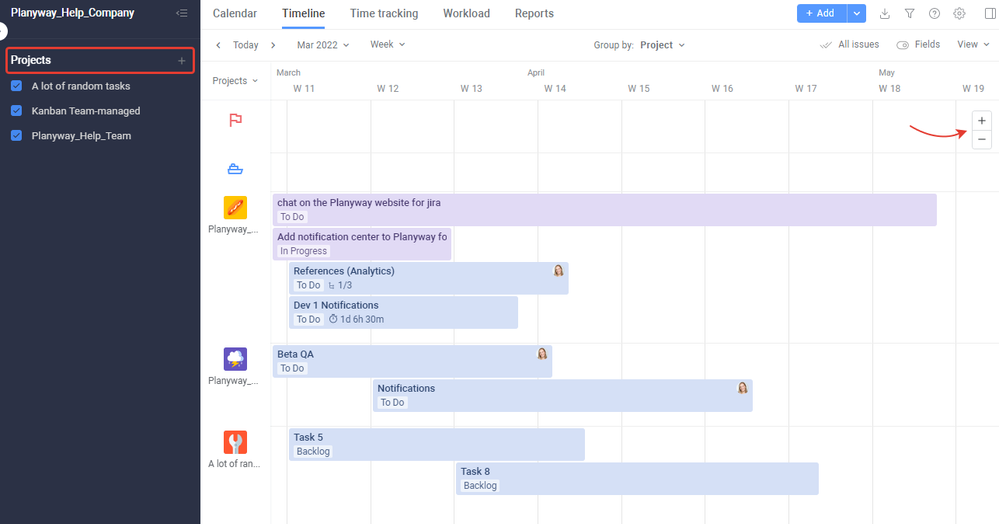This screenshot has height=524, width=999.
Task: Select the orange wrench project icon
Action: [235, 442]
